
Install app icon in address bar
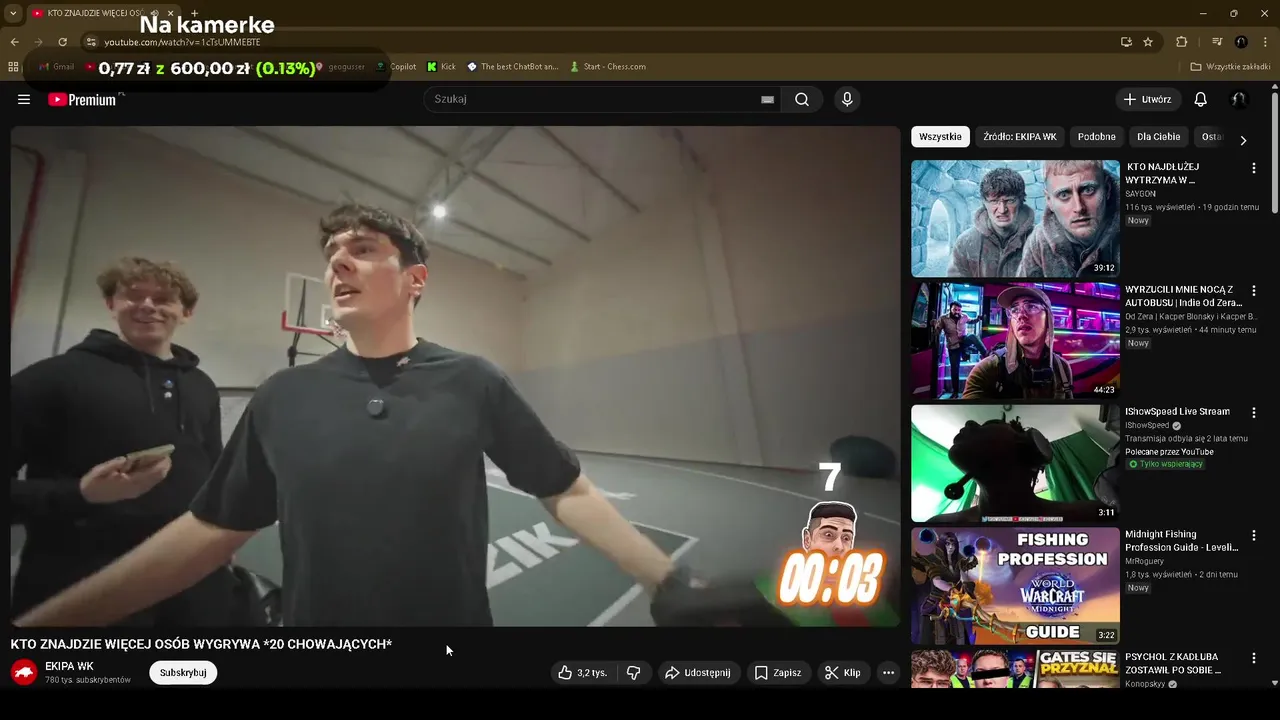(1126, 42)
